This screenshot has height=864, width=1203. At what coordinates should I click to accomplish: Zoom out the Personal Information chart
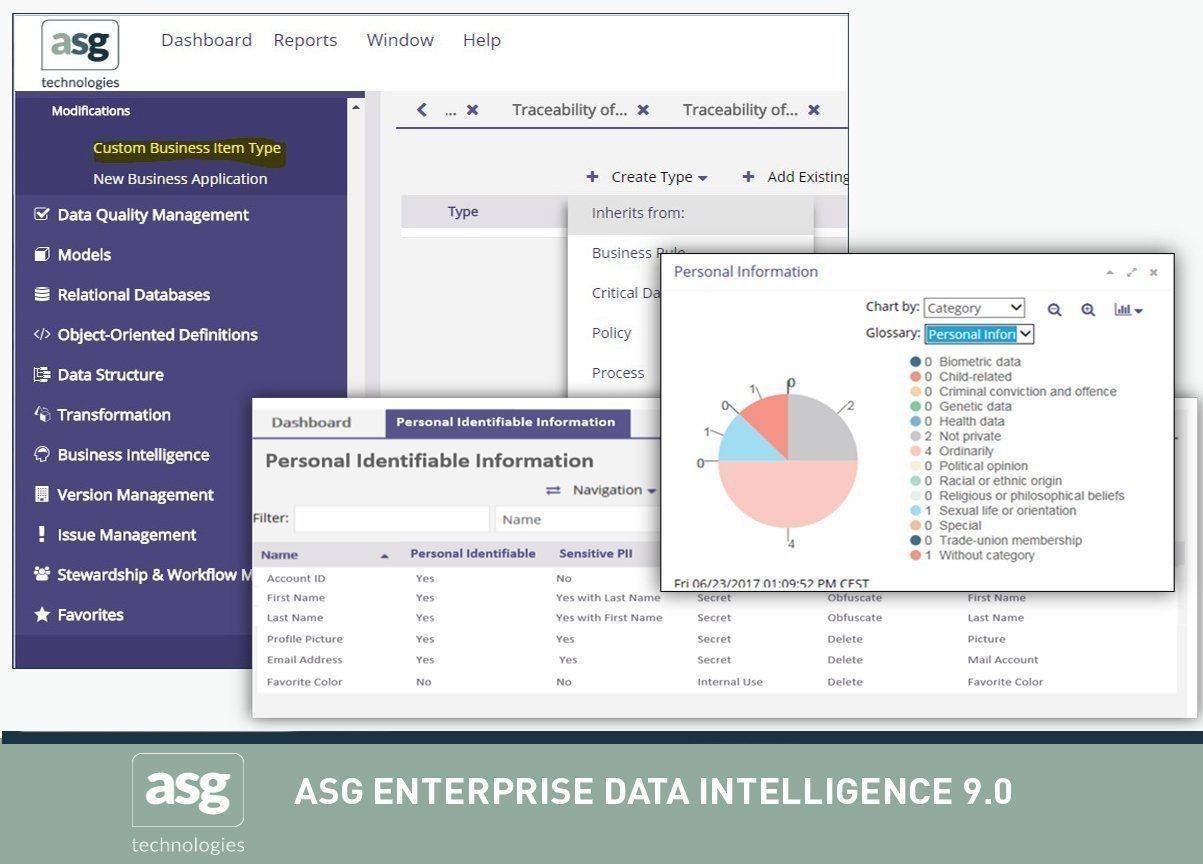click(1054, 310)
